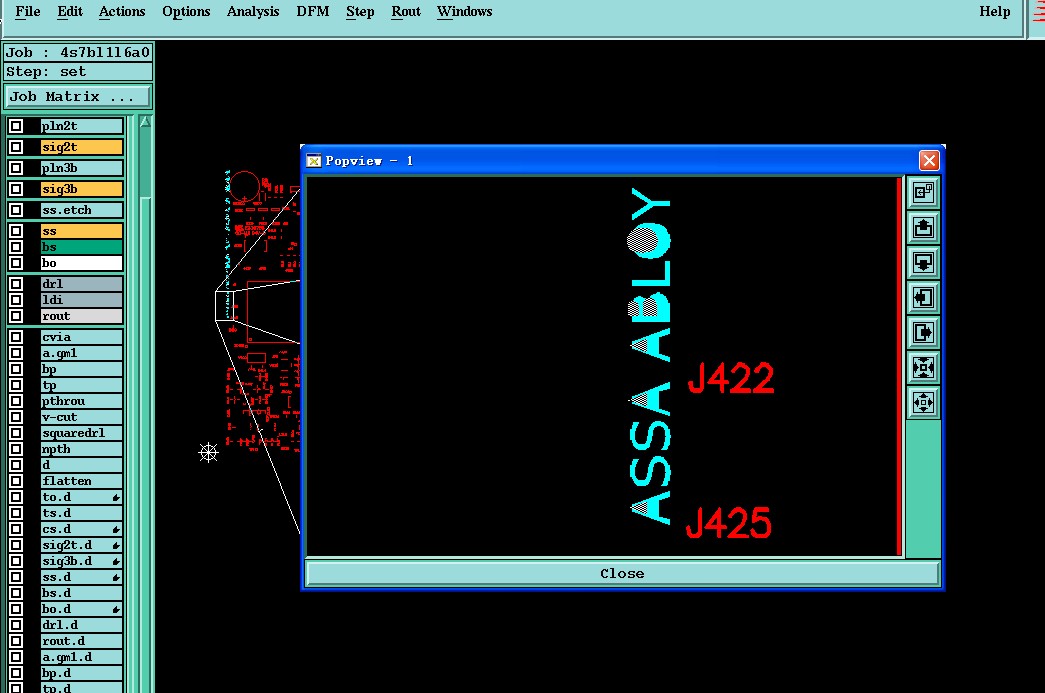Open the Analysis menu
Viewport: 1045px width, 693px height.
[x=253, y=11]
